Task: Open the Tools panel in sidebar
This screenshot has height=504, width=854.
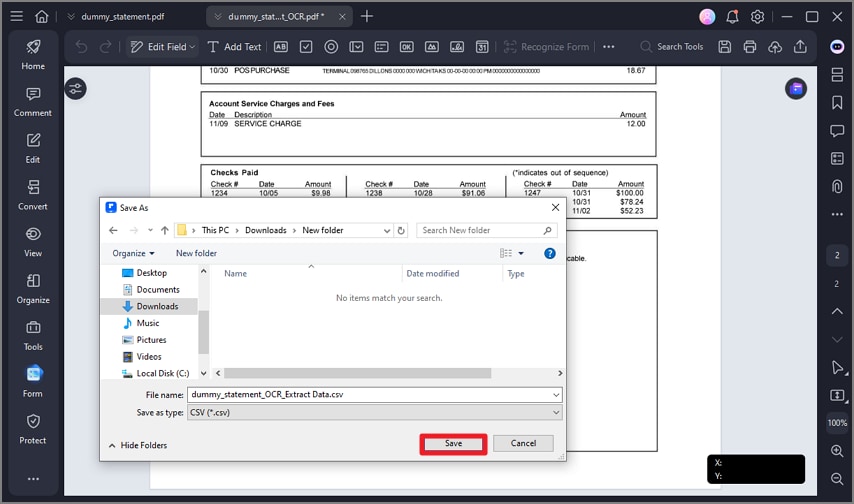Action: click(x=33, y=336)
